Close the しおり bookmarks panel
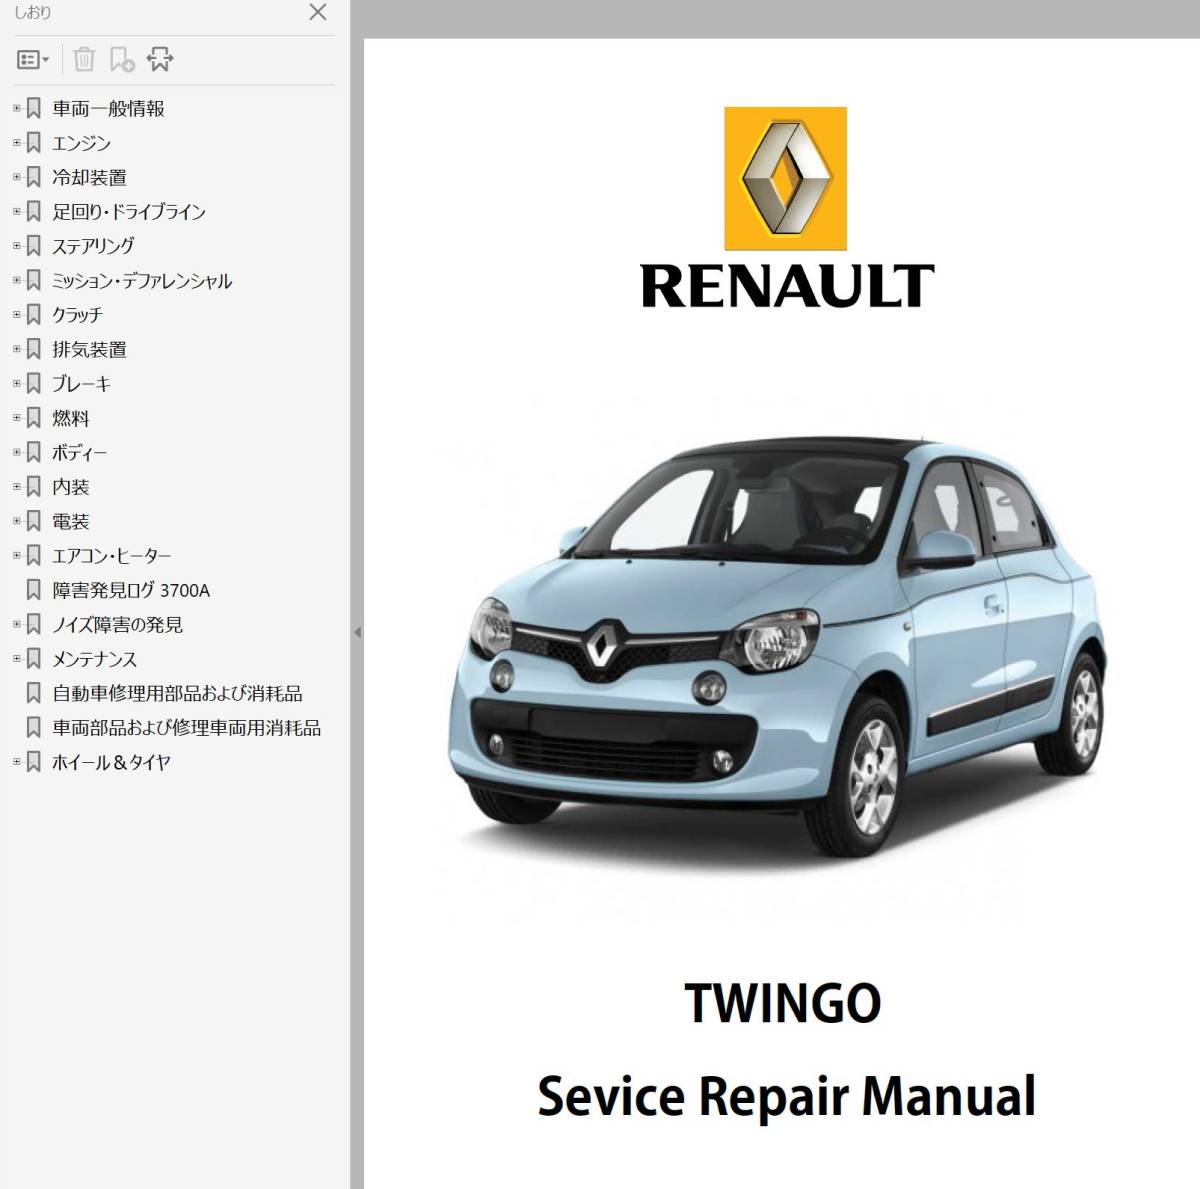This screenshot has height=1189, width=1200. click(x=317, y=13)
